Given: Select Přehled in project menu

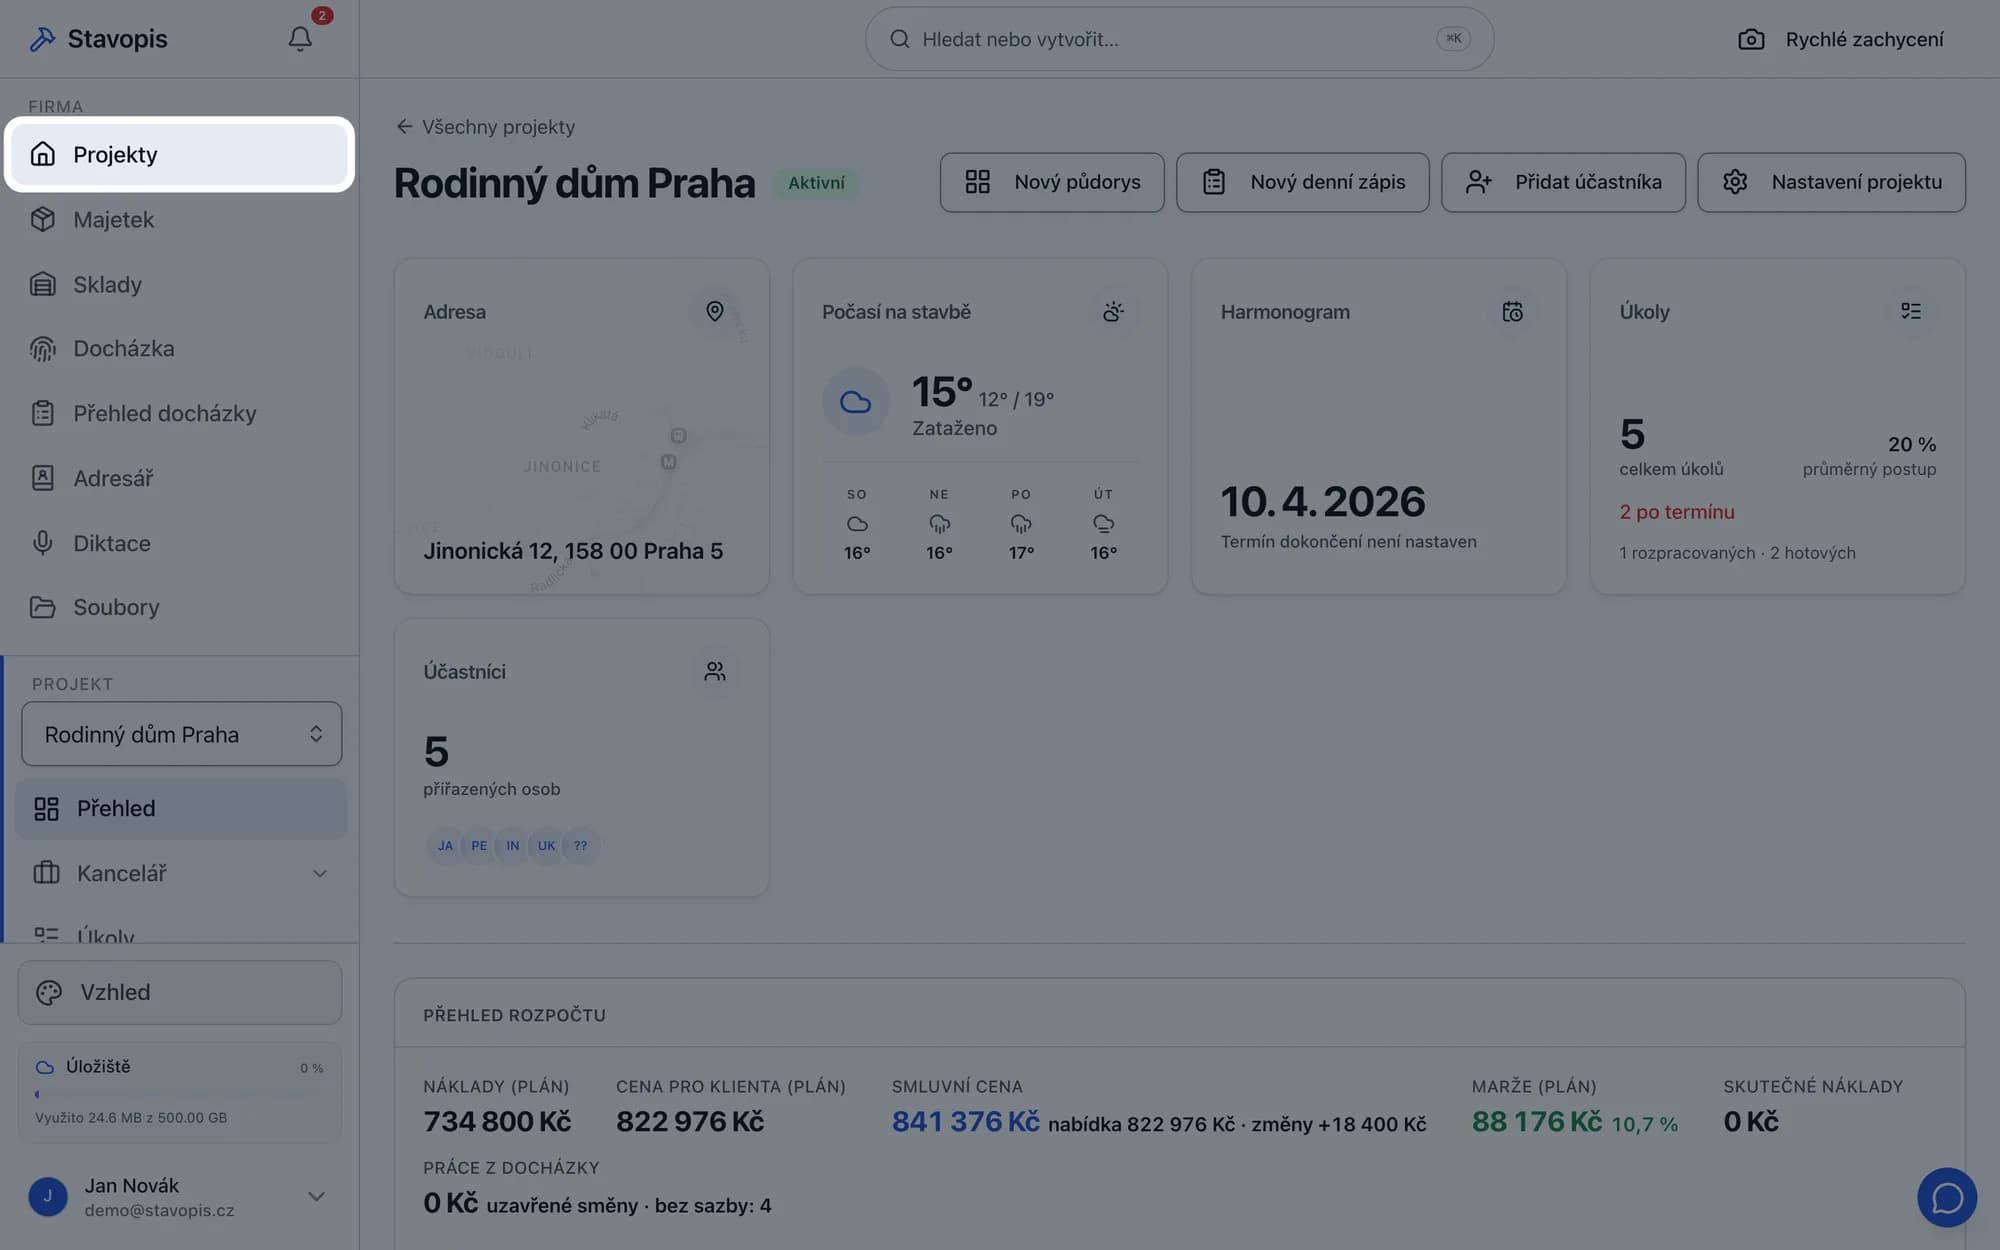Looking at the screenshot, I should coord(181,808).
